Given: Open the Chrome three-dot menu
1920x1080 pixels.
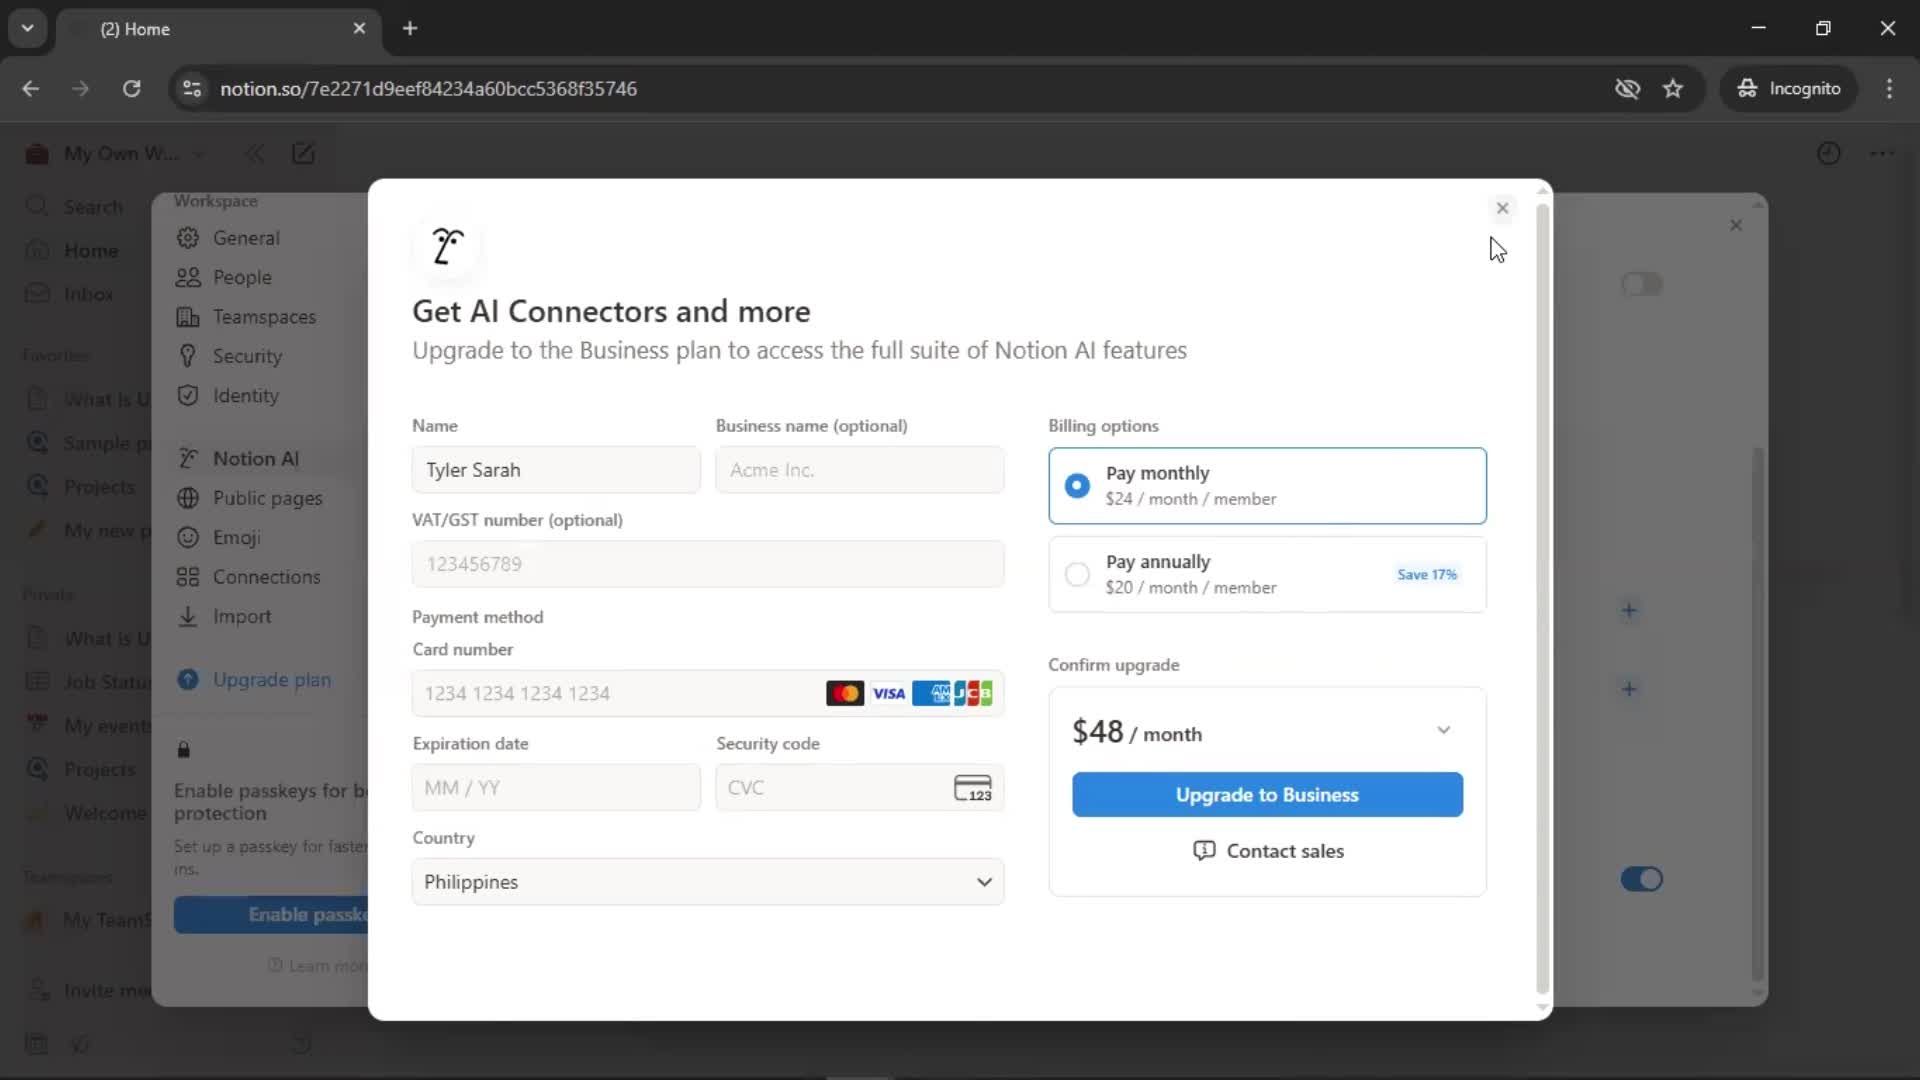Looking at the screenshot, I should tap(1889, 88).
